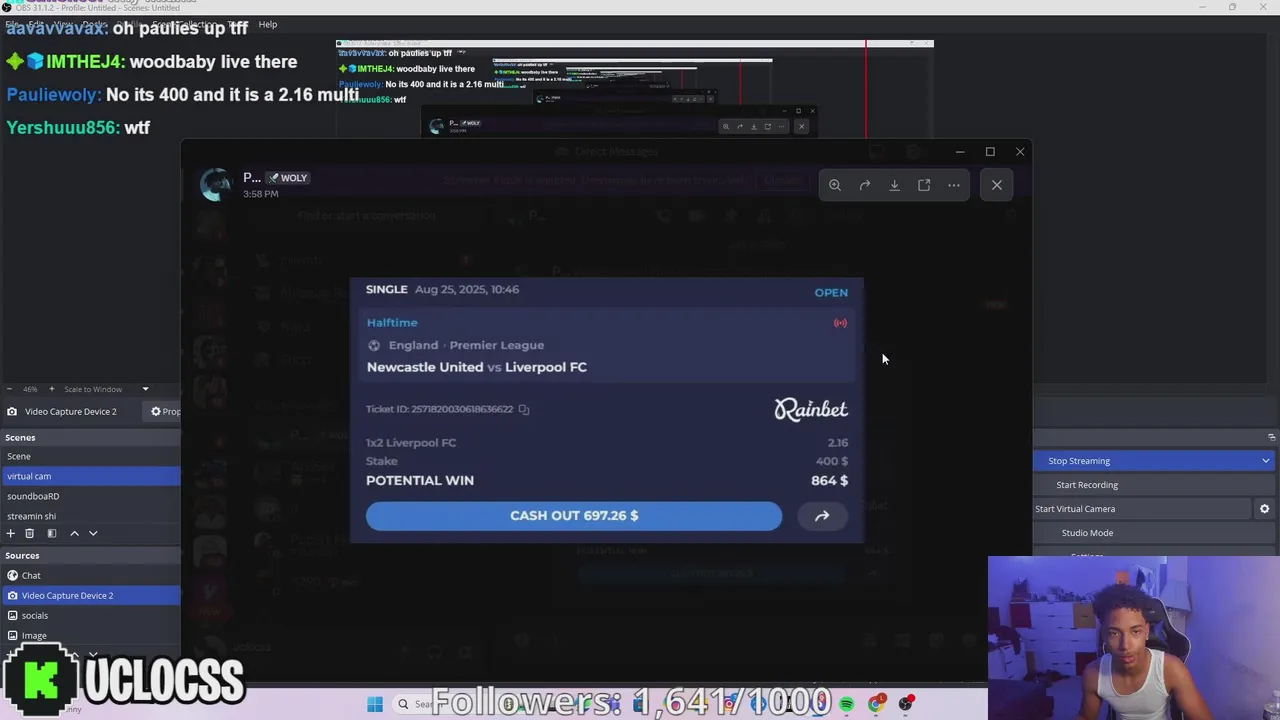
Task: Click the Newcastle United vs Liverpool FC title
Action: point(477,367)
